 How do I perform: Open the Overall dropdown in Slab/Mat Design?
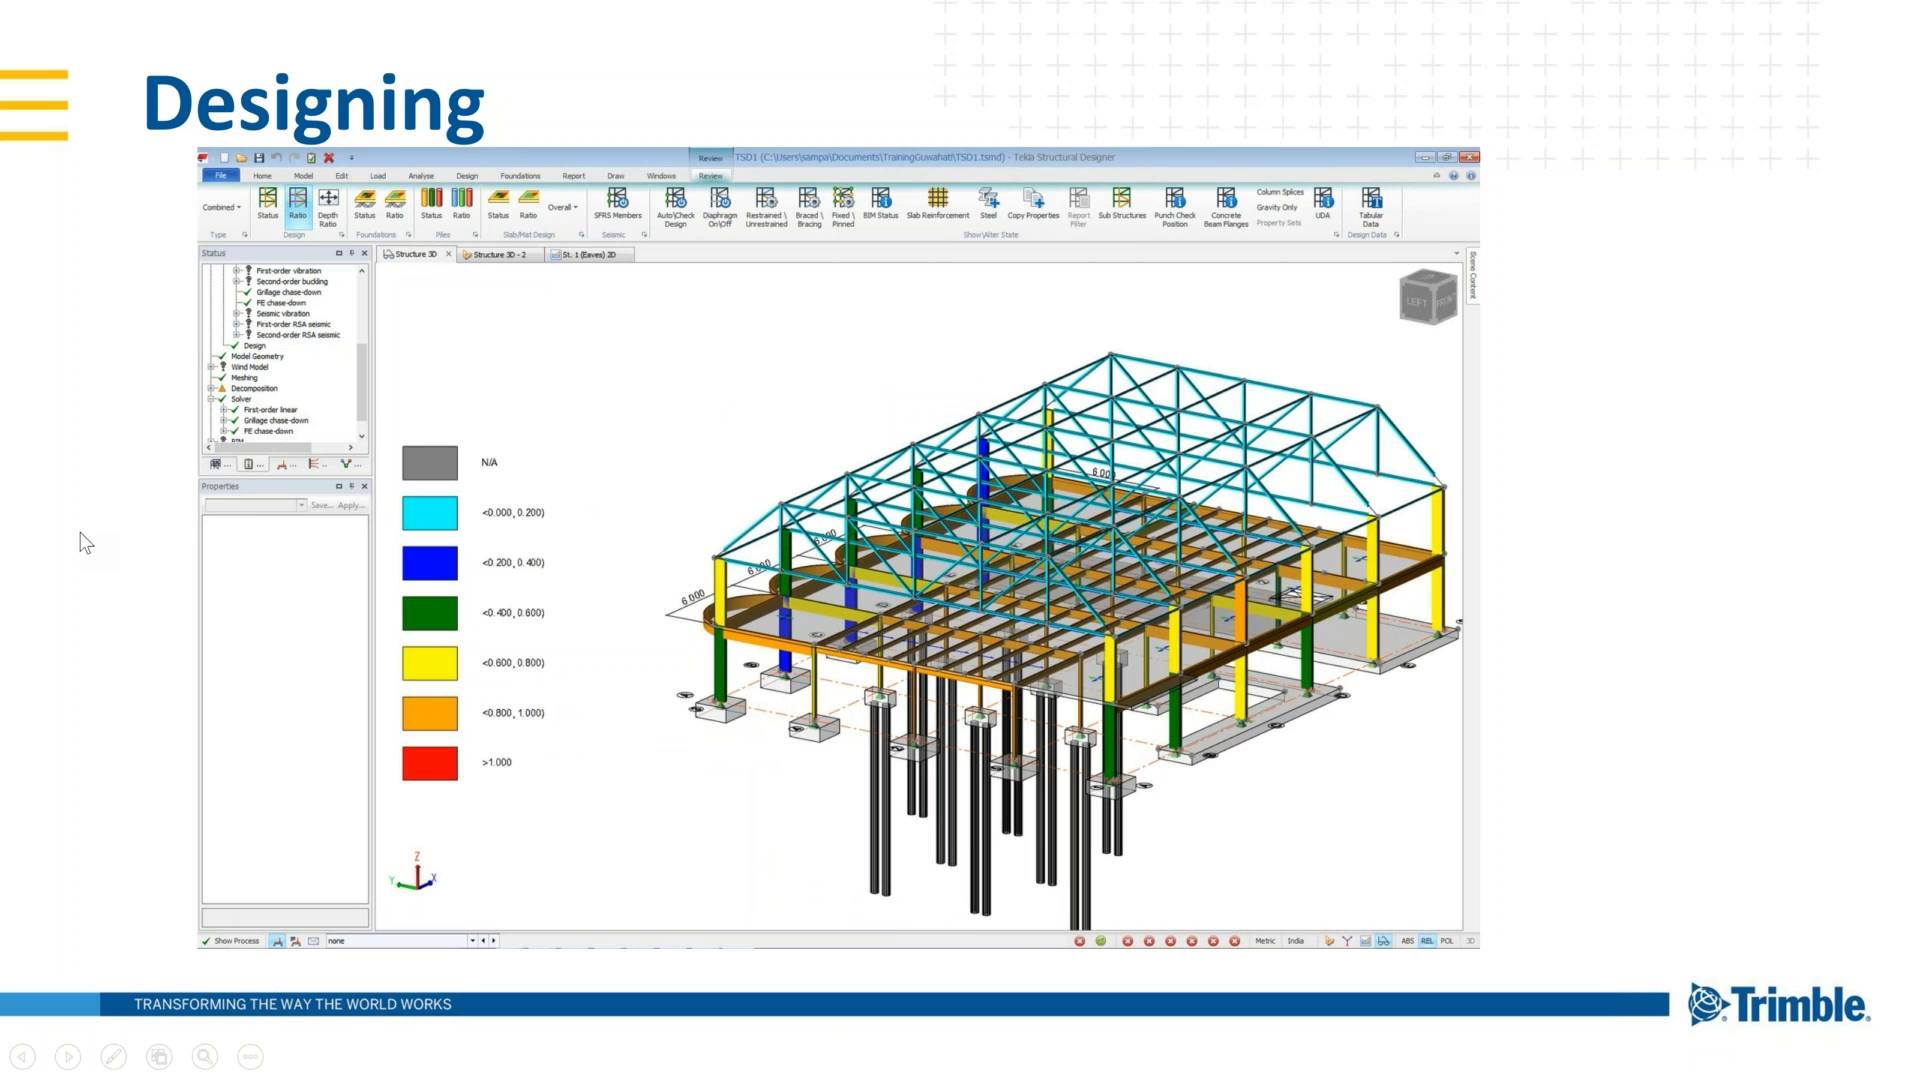[563, 207]
